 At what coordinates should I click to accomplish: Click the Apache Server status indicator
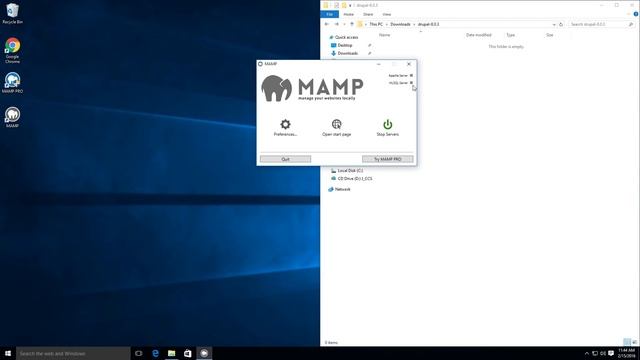(411, 76)
